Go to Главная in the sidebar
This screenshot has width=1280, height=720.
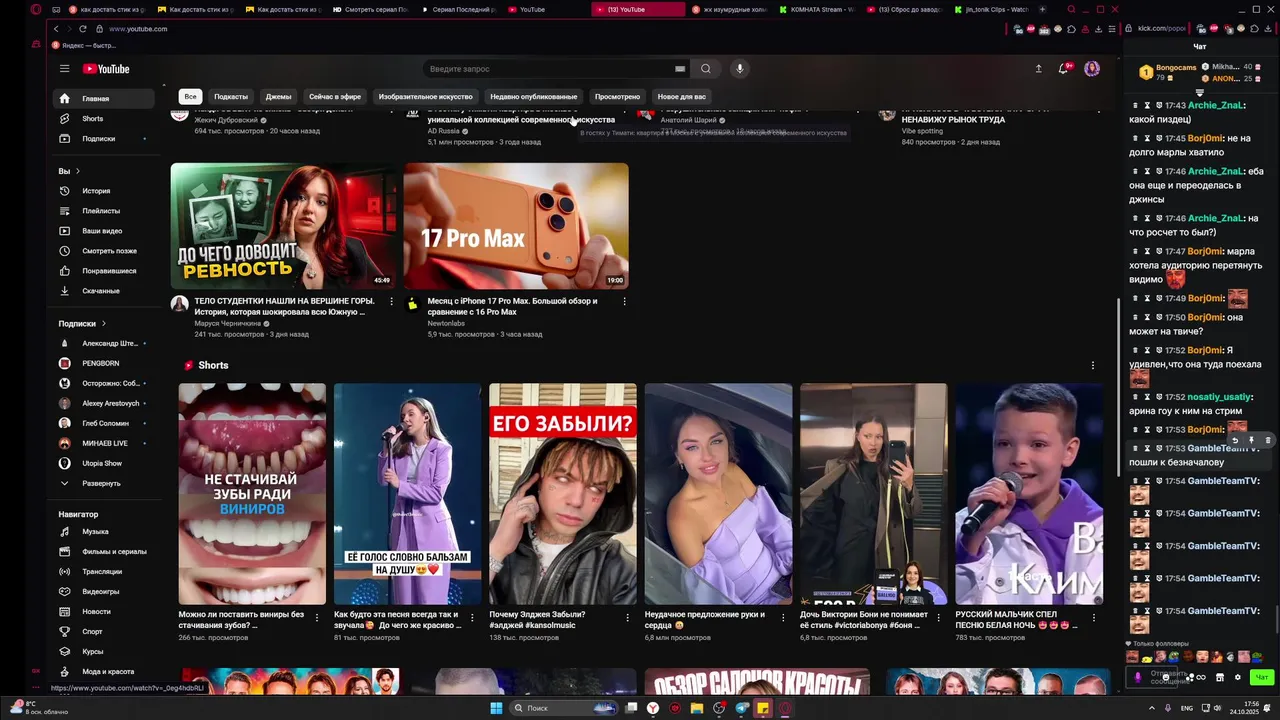tap(104, 99)
